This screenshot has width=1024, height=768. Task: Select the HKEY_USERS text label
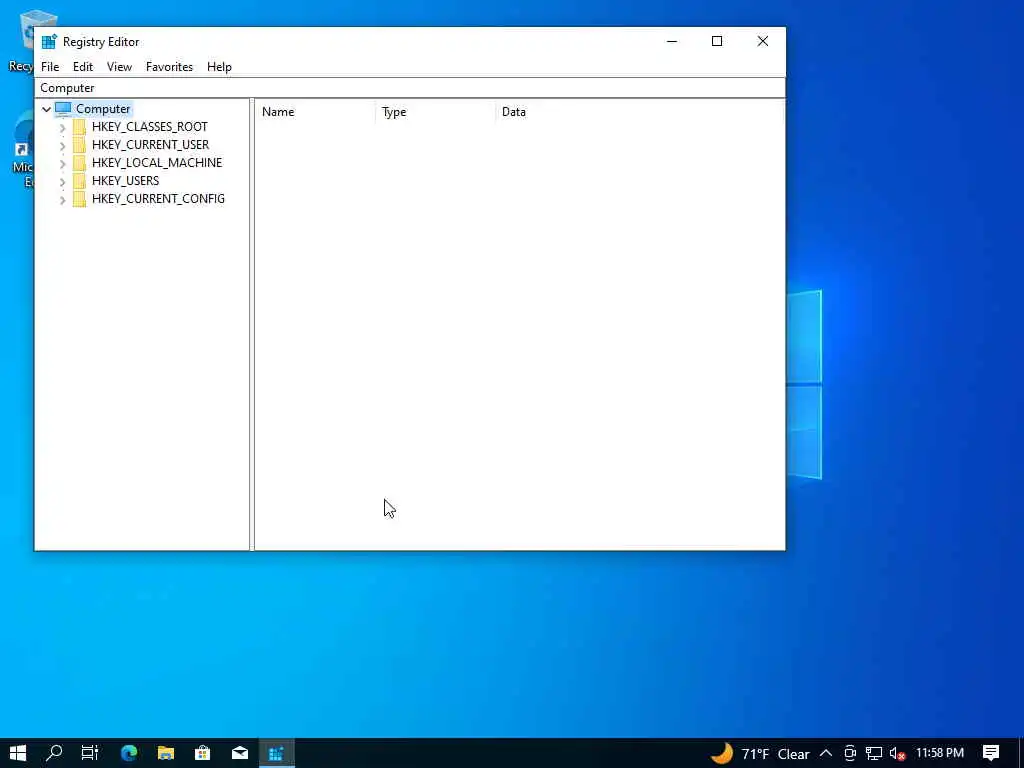(125, 181)
